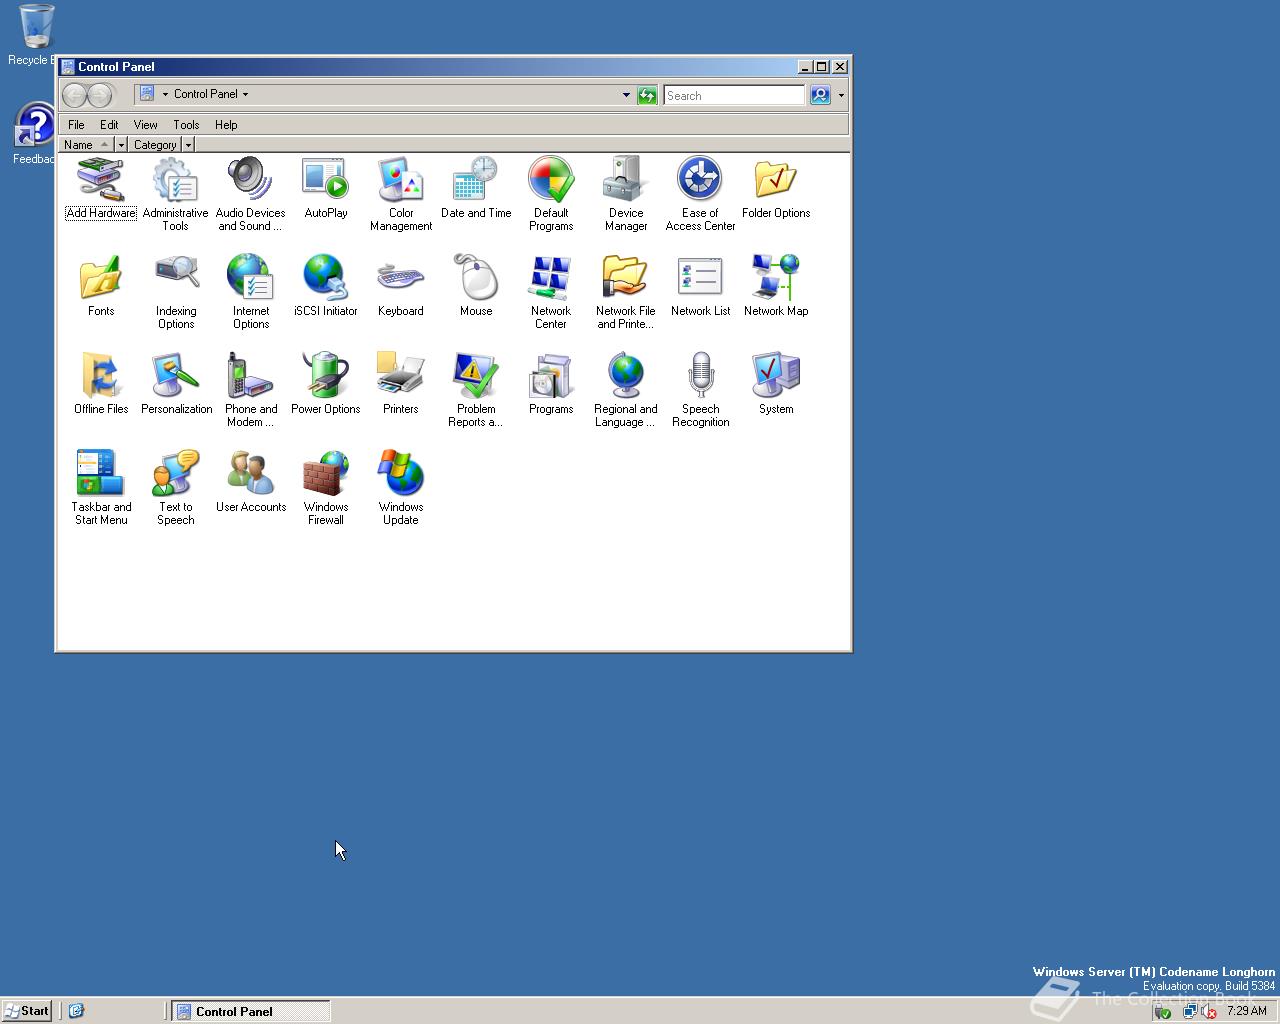
Task: Open the Add Hardware applet
Action: tap(101, 188)
